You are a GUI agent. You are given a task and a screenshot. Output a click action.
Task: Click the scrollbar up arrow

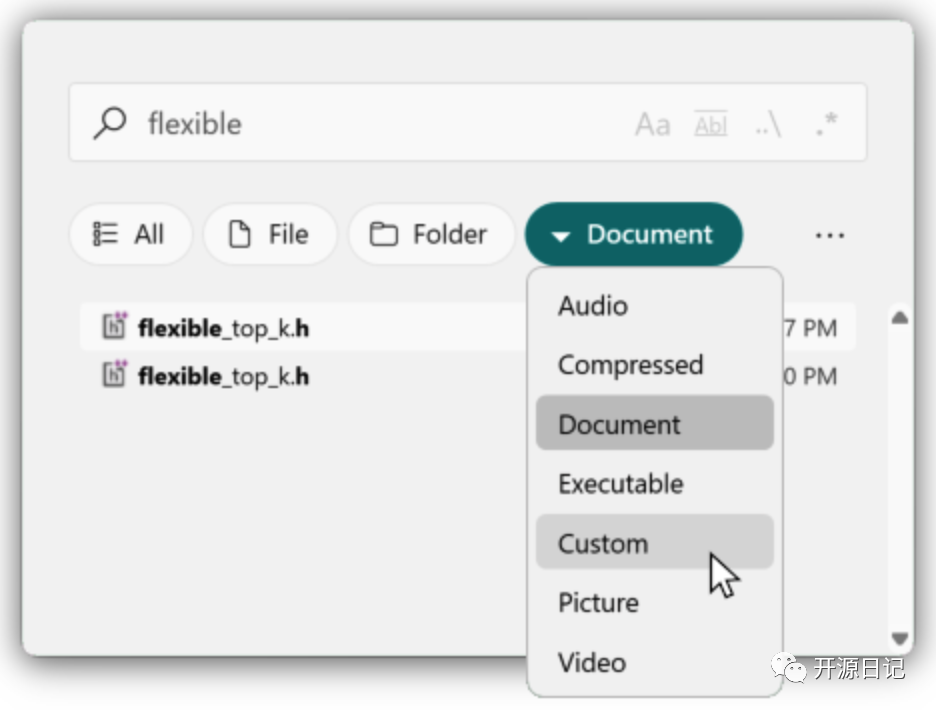click(900, 318)
